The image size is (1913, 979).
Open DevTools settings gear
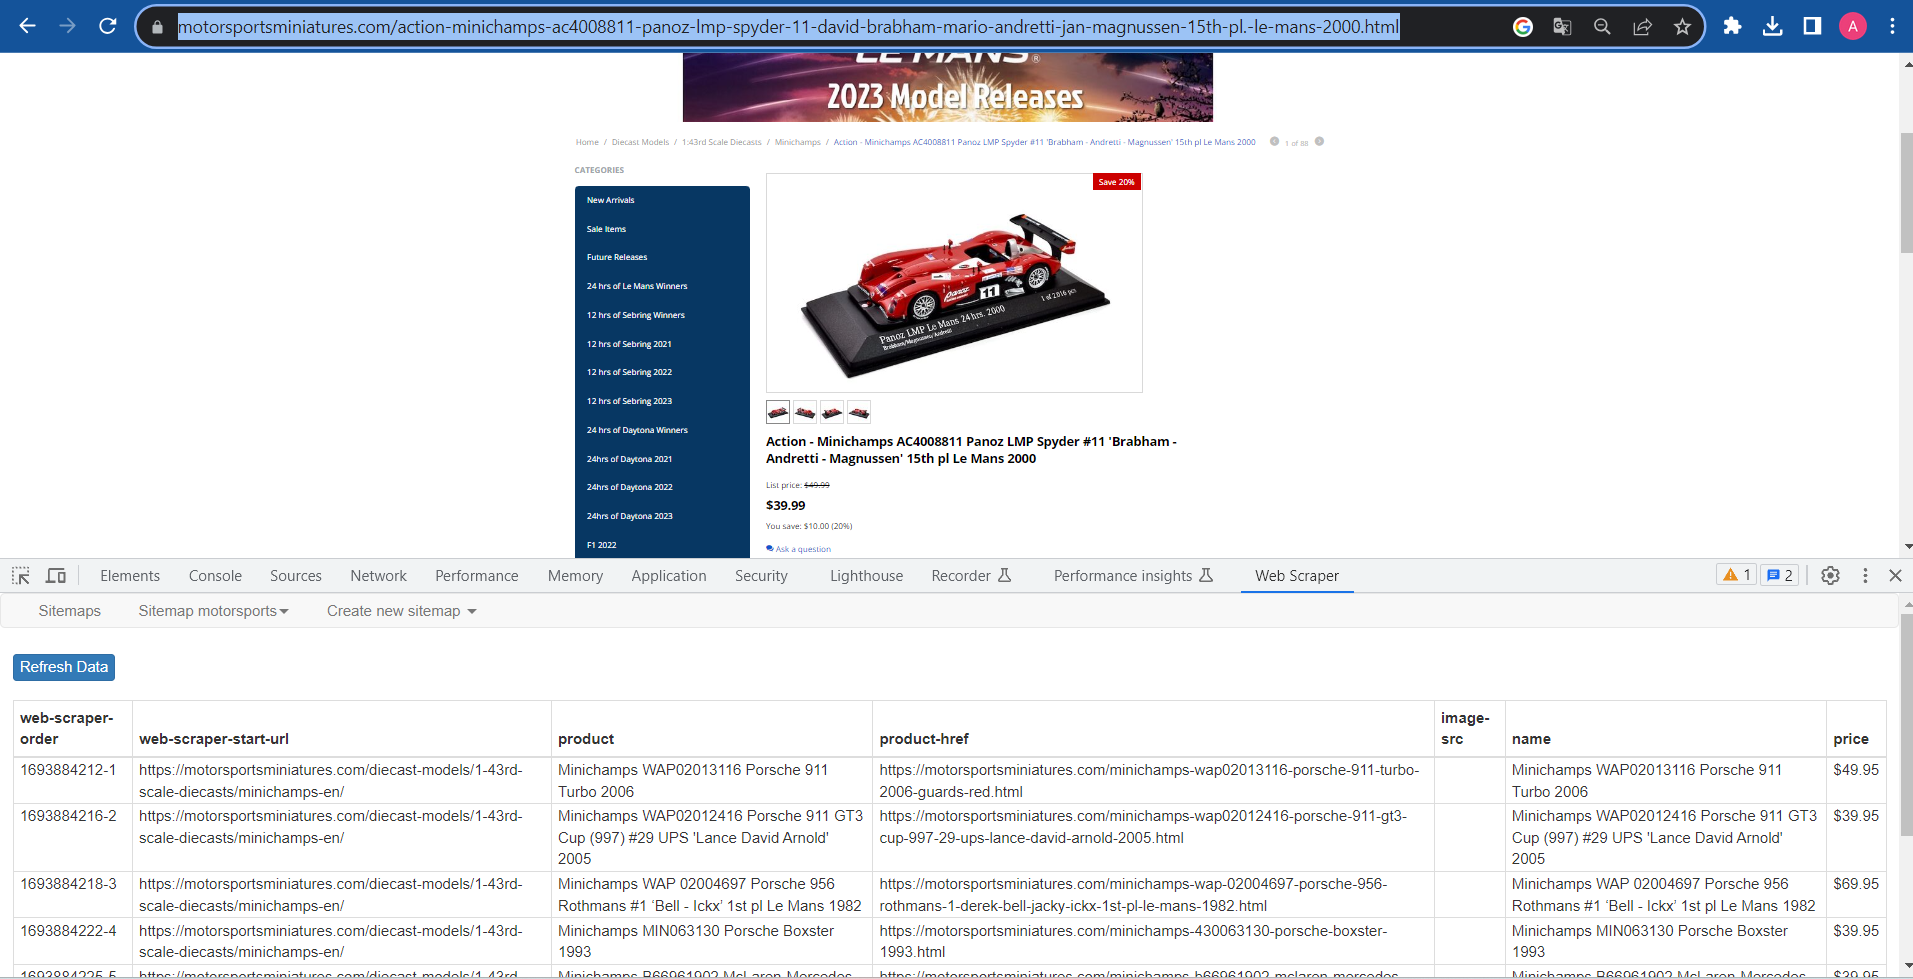click(x=1830, y=576)
